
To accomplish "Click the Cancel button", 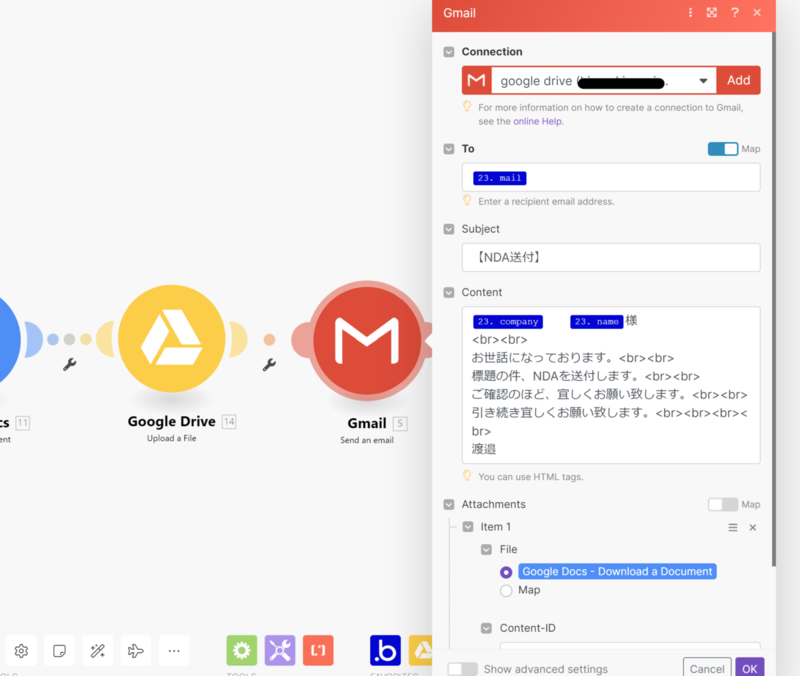I will 707,668.
